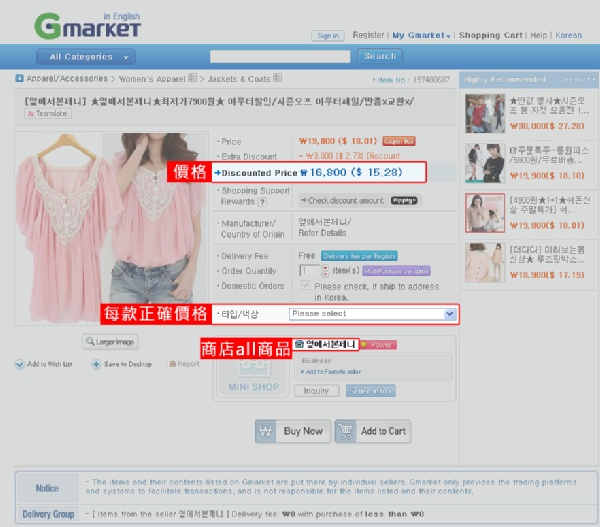Add item to Wish List
The width and height of the screenshot is (600, 527).
click(x=43, y=364)
